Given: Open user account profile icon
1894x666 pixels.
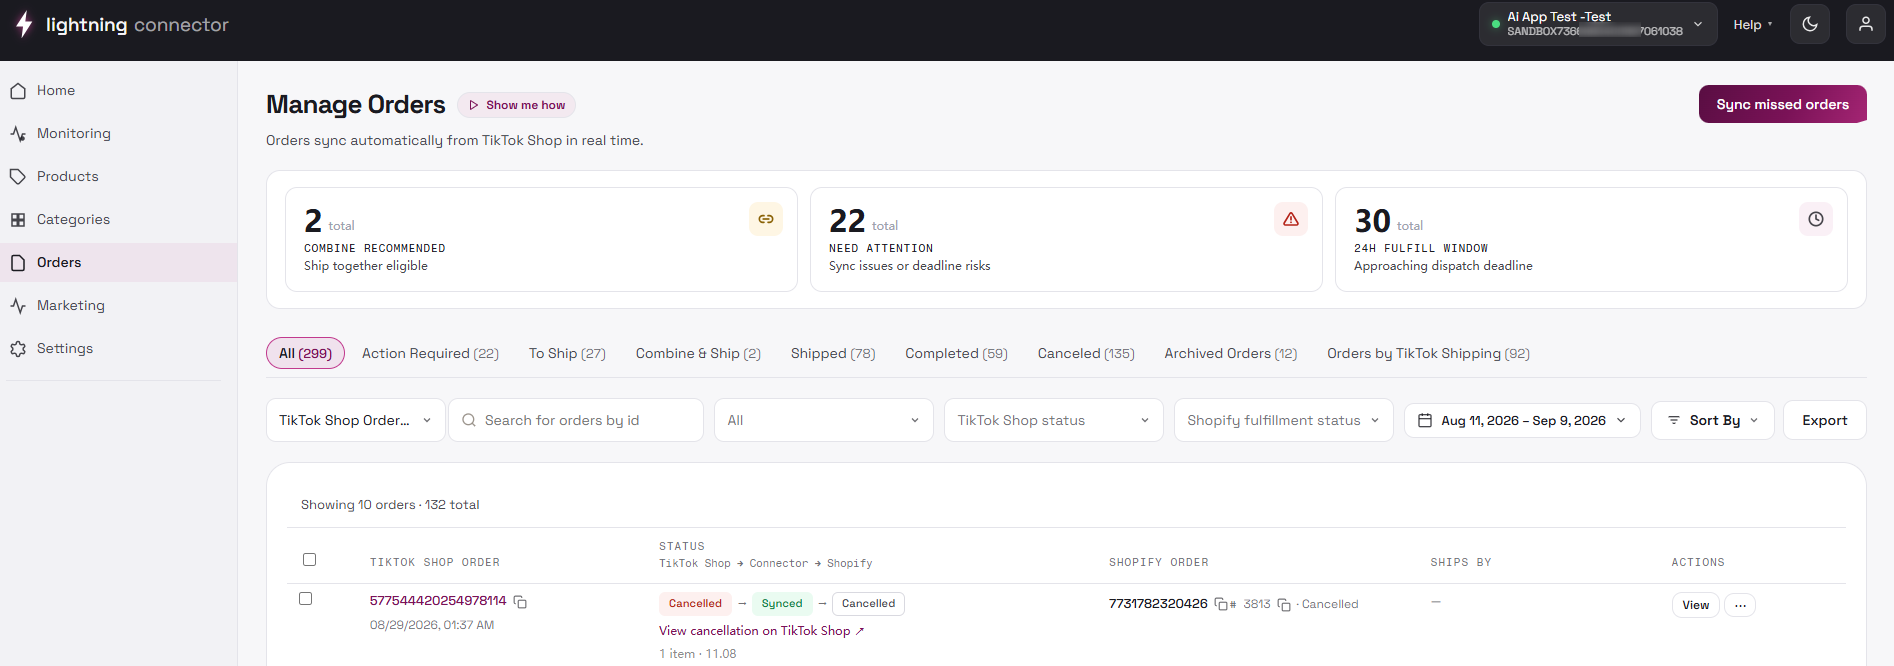Looking at the screenshot, I should pyautogui.click(x=1866, y=24).
